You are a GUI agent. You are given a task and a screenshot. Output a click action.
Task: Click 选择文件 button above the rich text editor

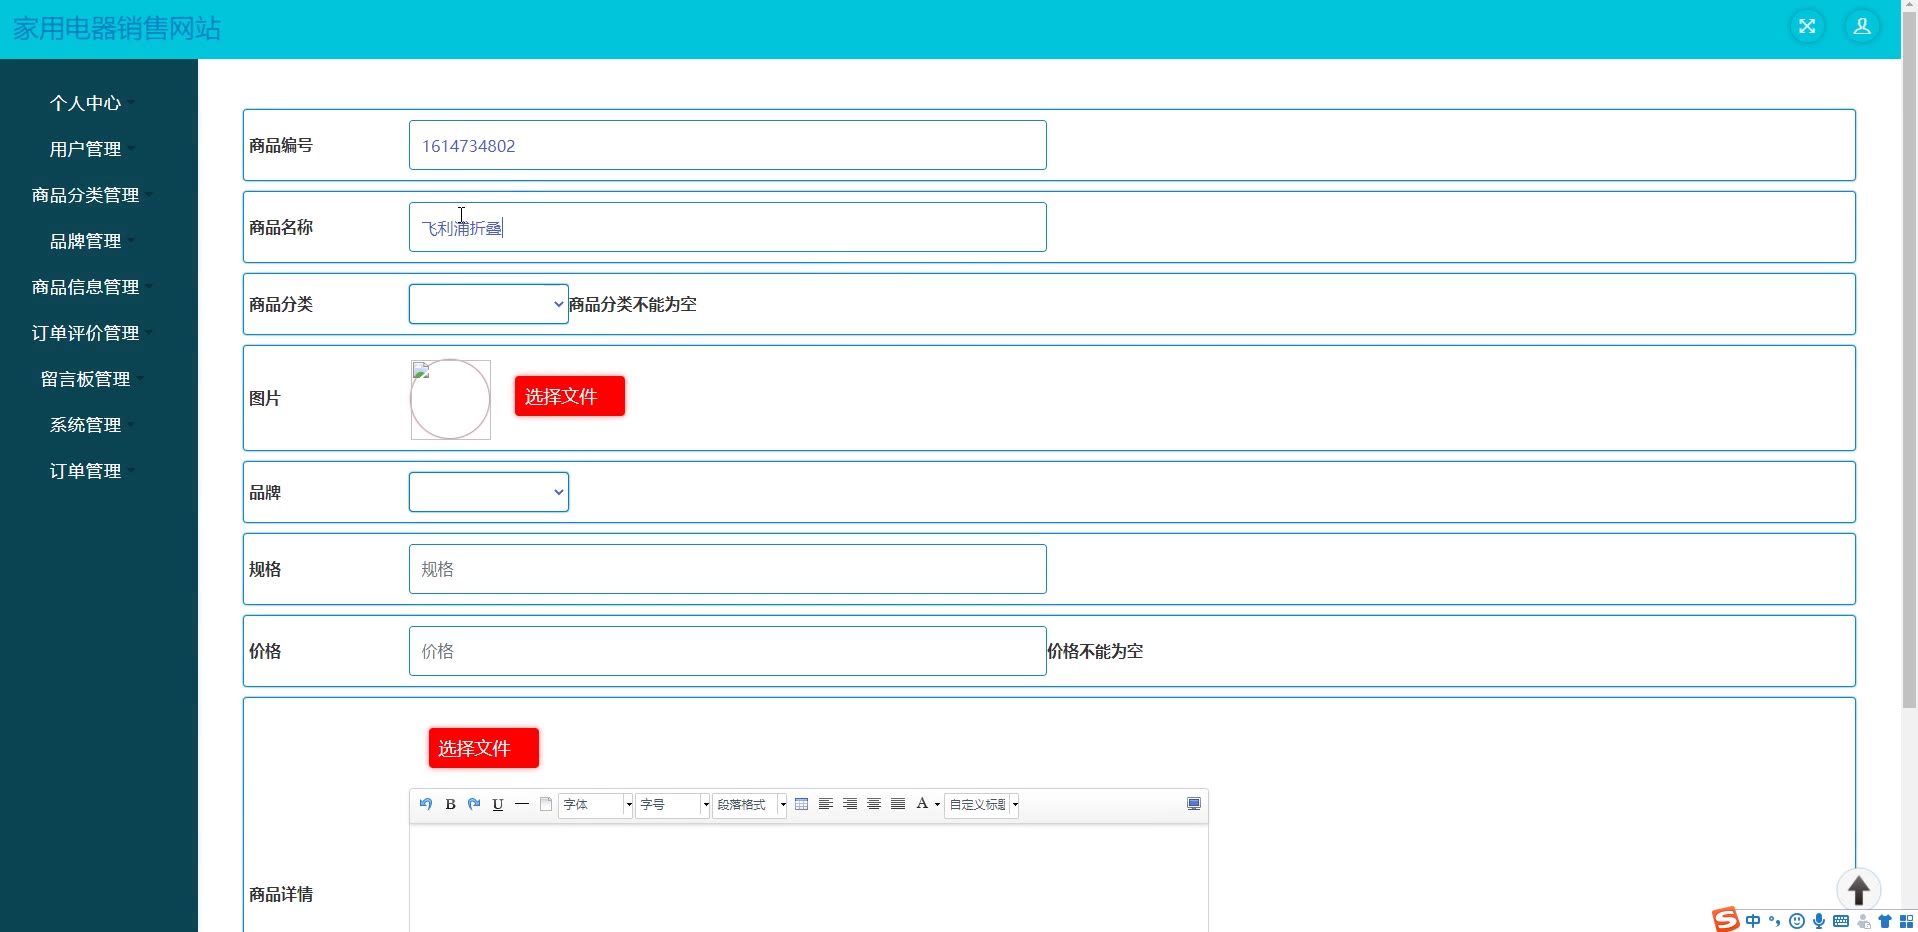pos(484,748)
